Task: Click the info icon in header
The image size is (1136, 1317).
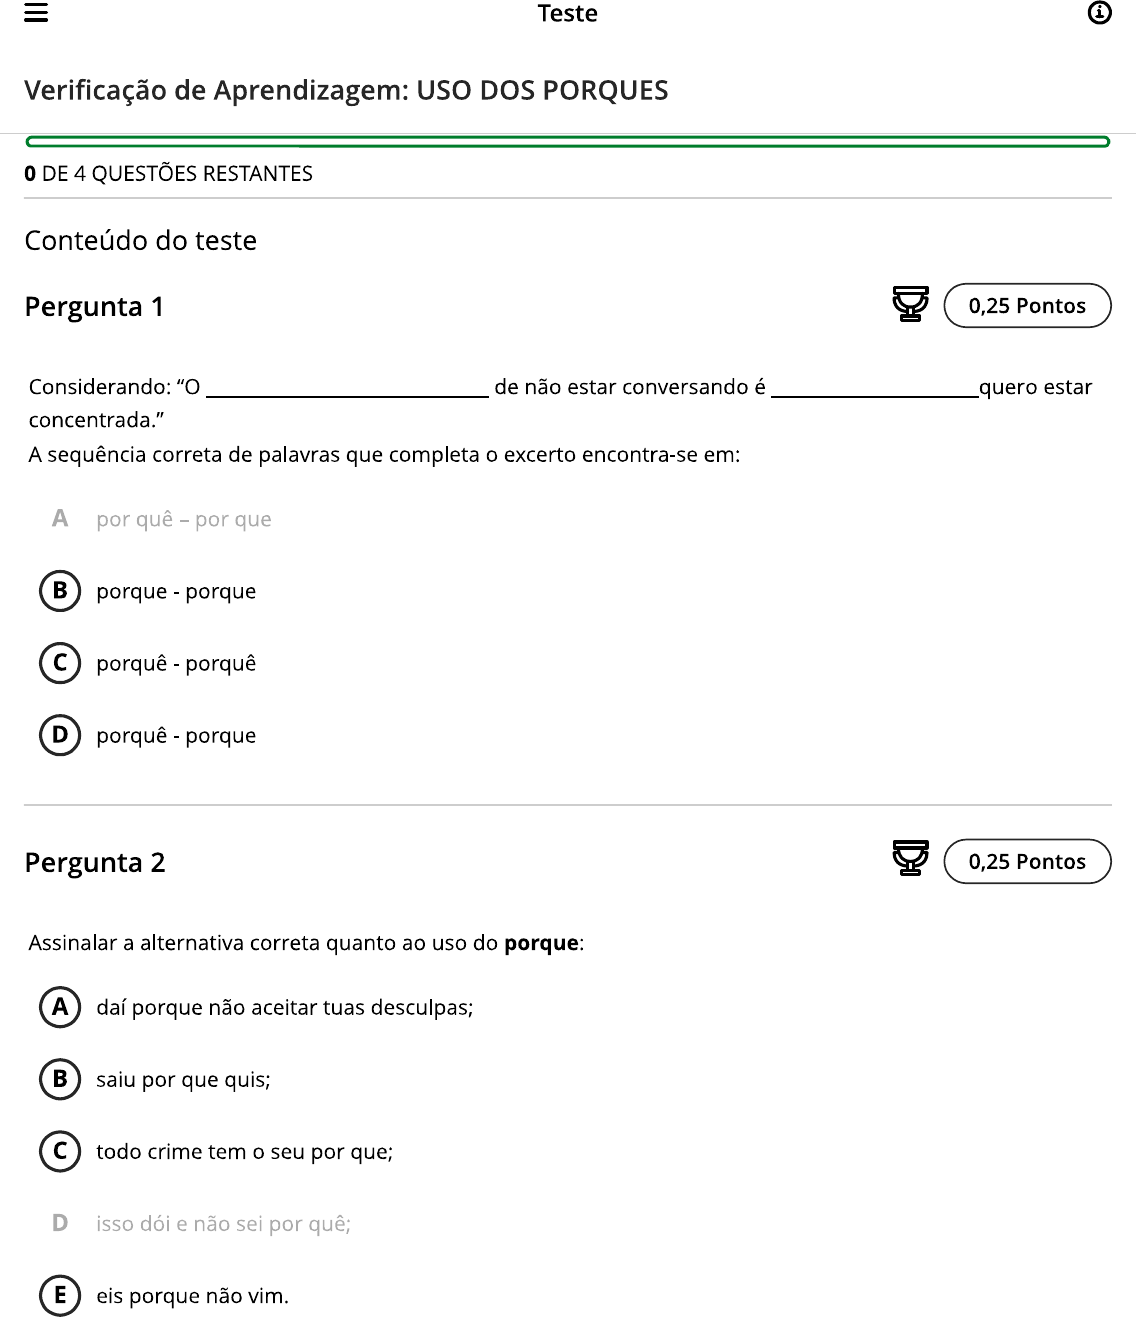Action: coord(1099,13)
